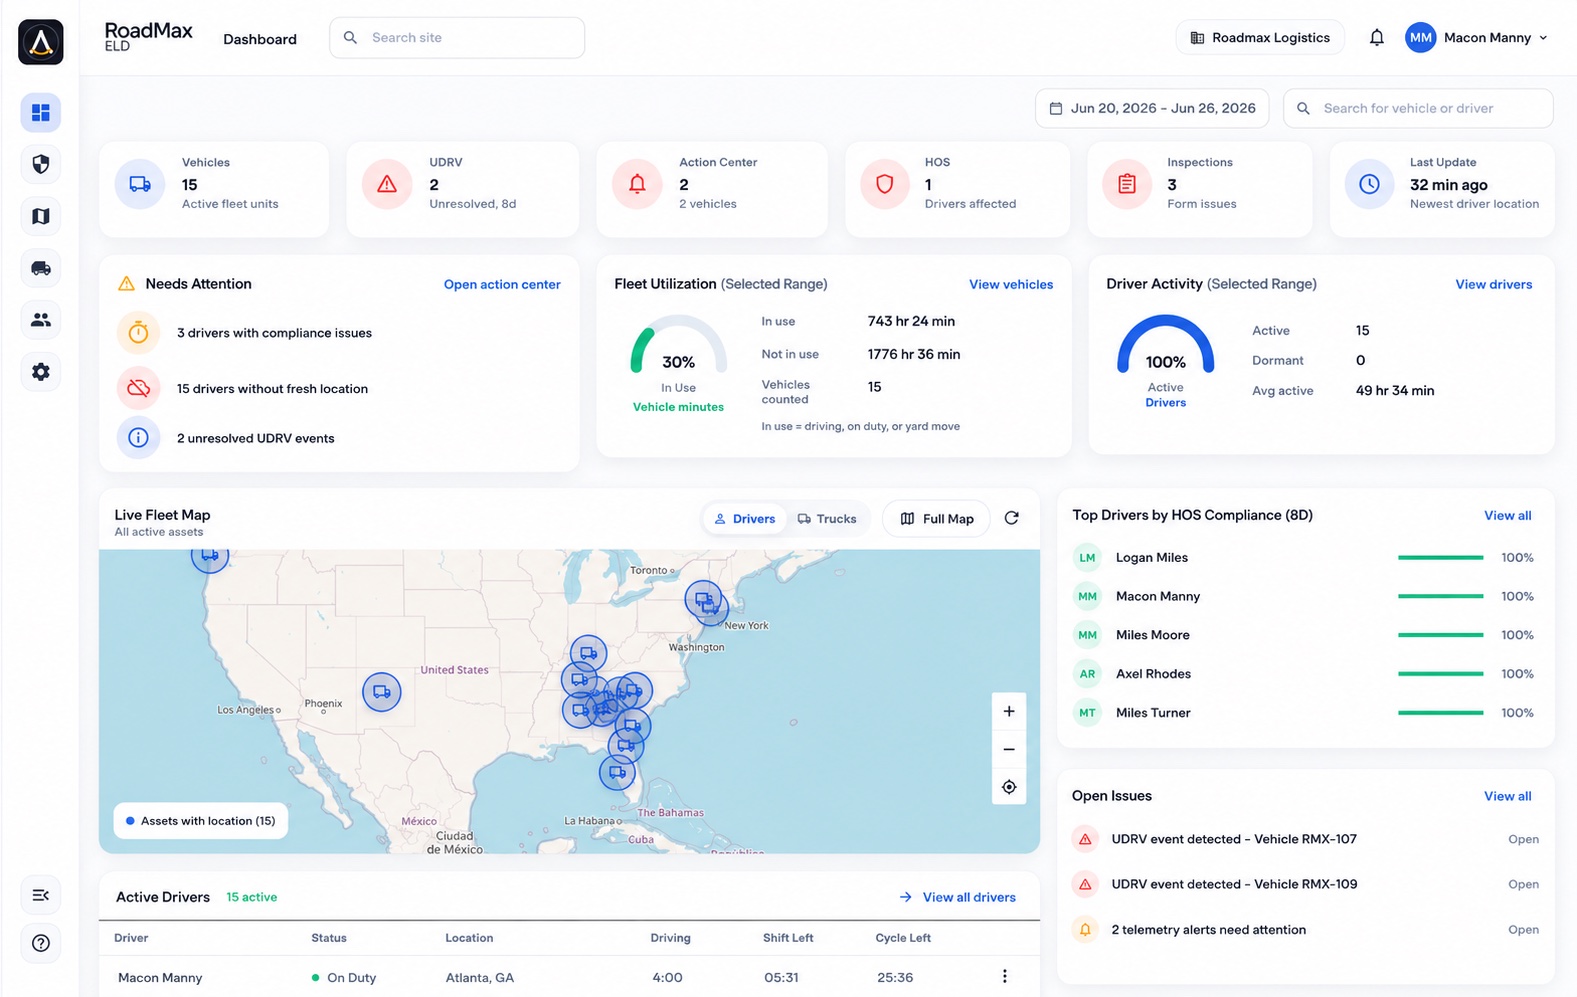Image resolution: width=1577 pixels, height=997 pixels.
Task: Click the View all drivers link
Action: click(958, 897)
